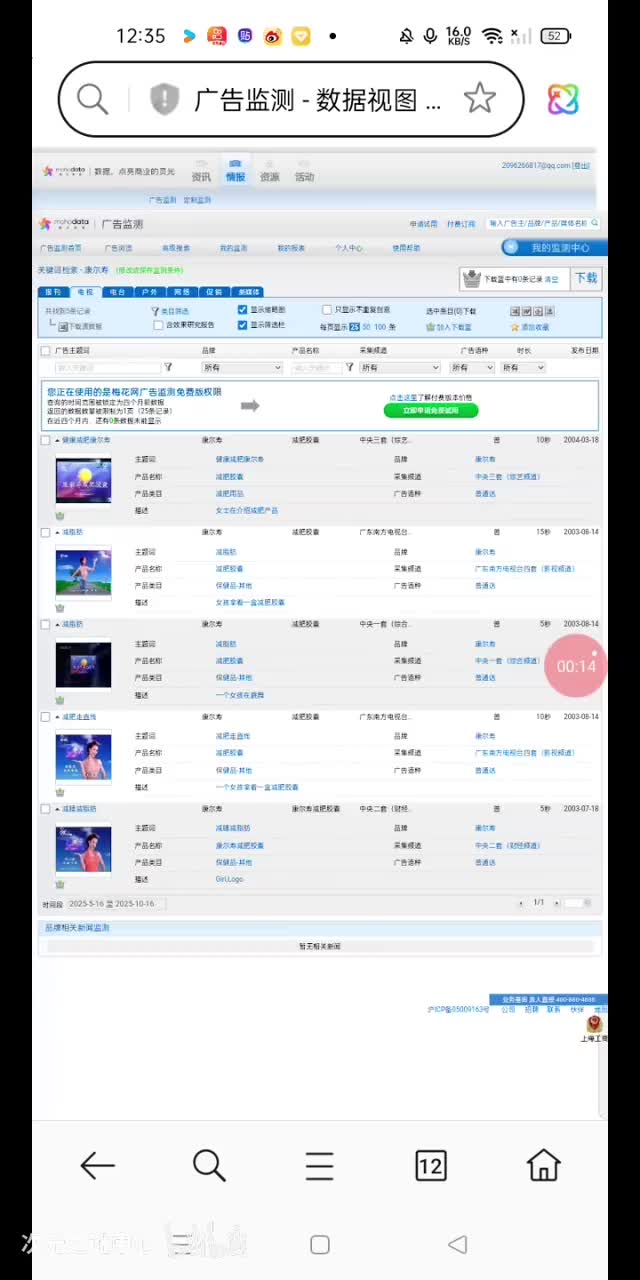Click the 加入下载篮 basket icon
Viewport: 640px width, 1280px height.
coord(431,326)
